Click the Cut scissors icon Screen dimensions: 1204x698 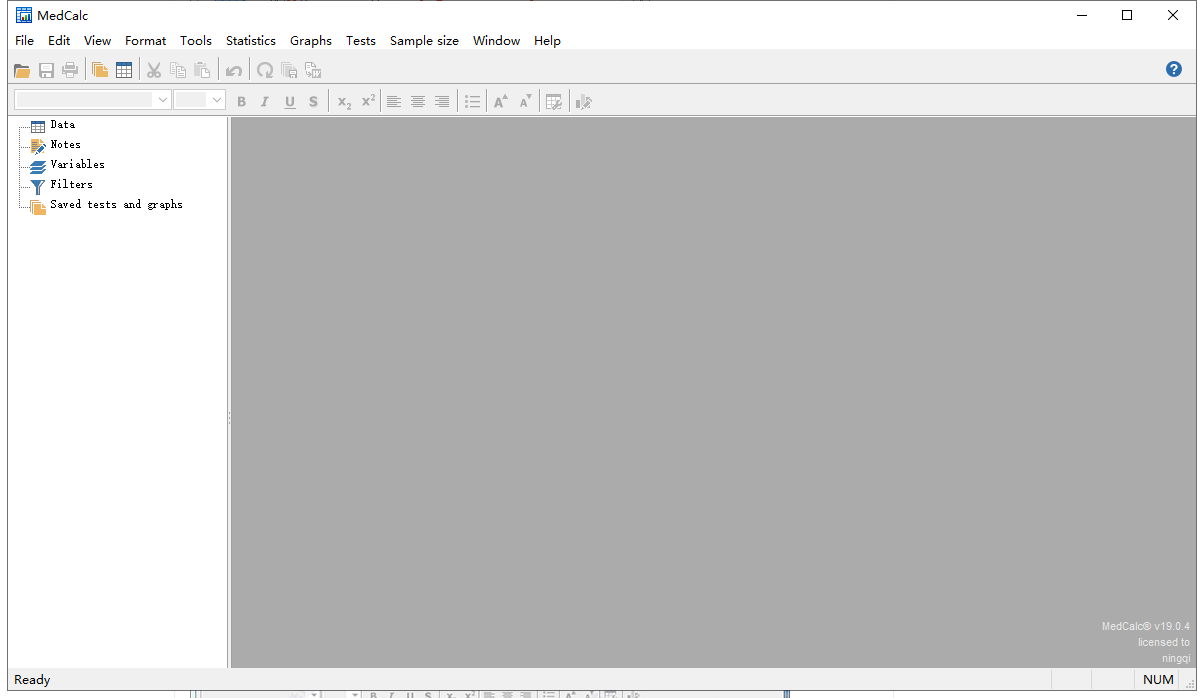154,70
